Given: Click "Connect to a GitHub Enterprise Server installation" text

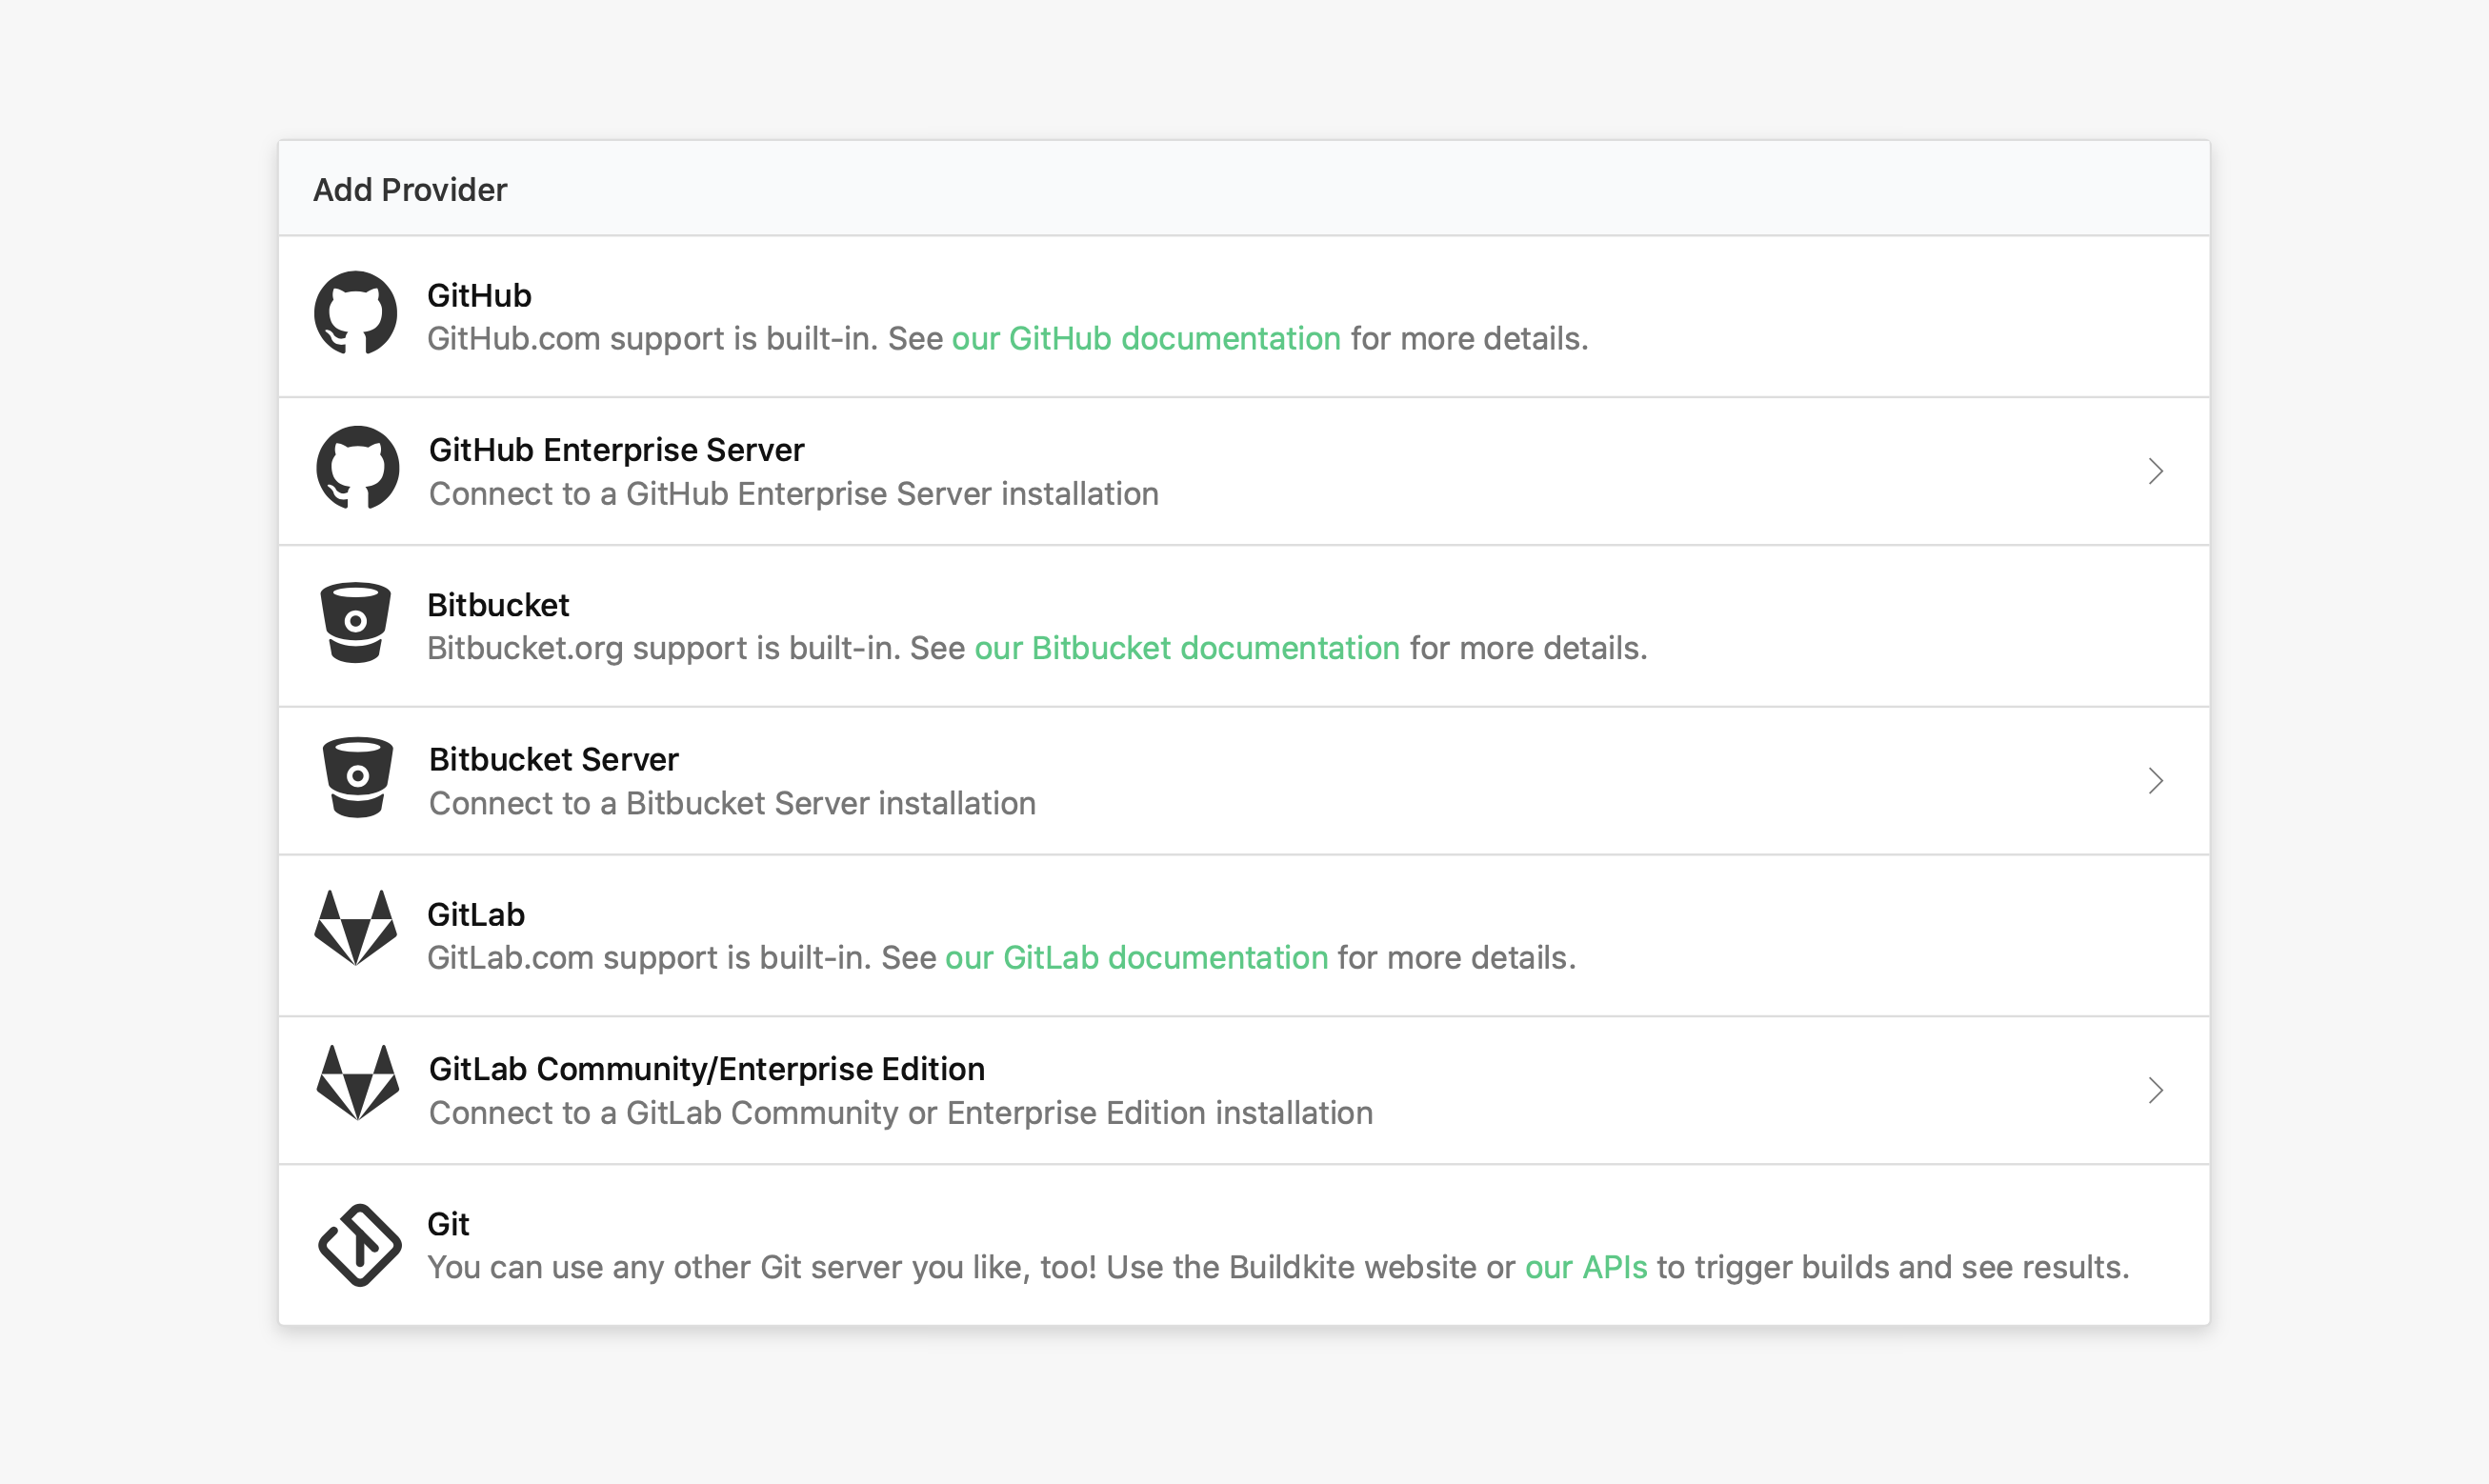Looking at the screenshot, I should (793, 494).
